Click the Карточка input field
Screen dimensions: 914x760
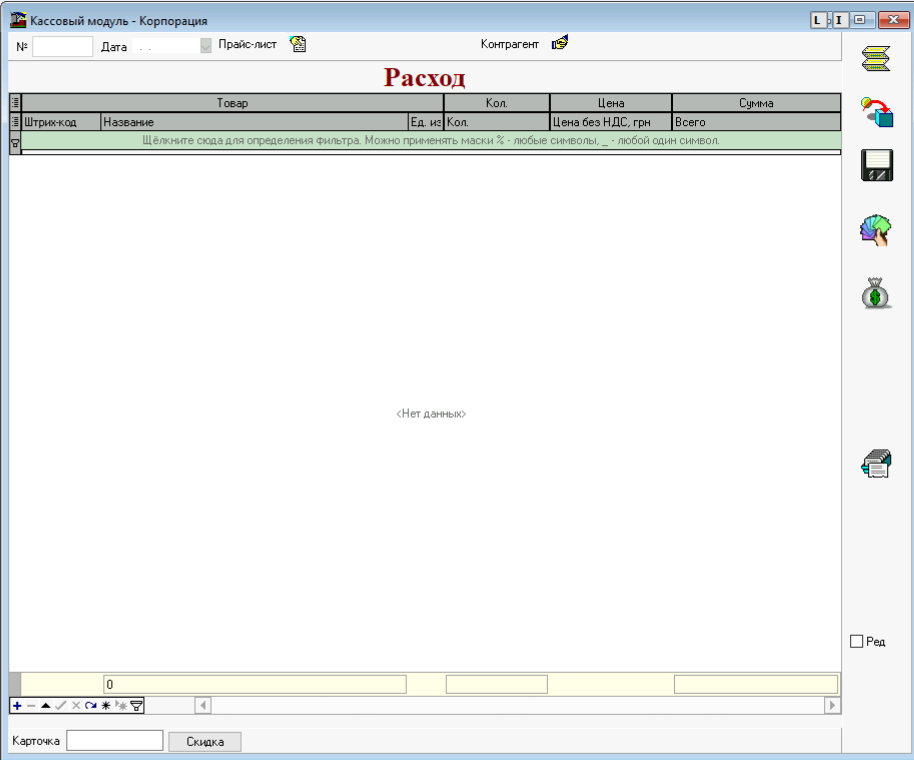click(114, 741)
